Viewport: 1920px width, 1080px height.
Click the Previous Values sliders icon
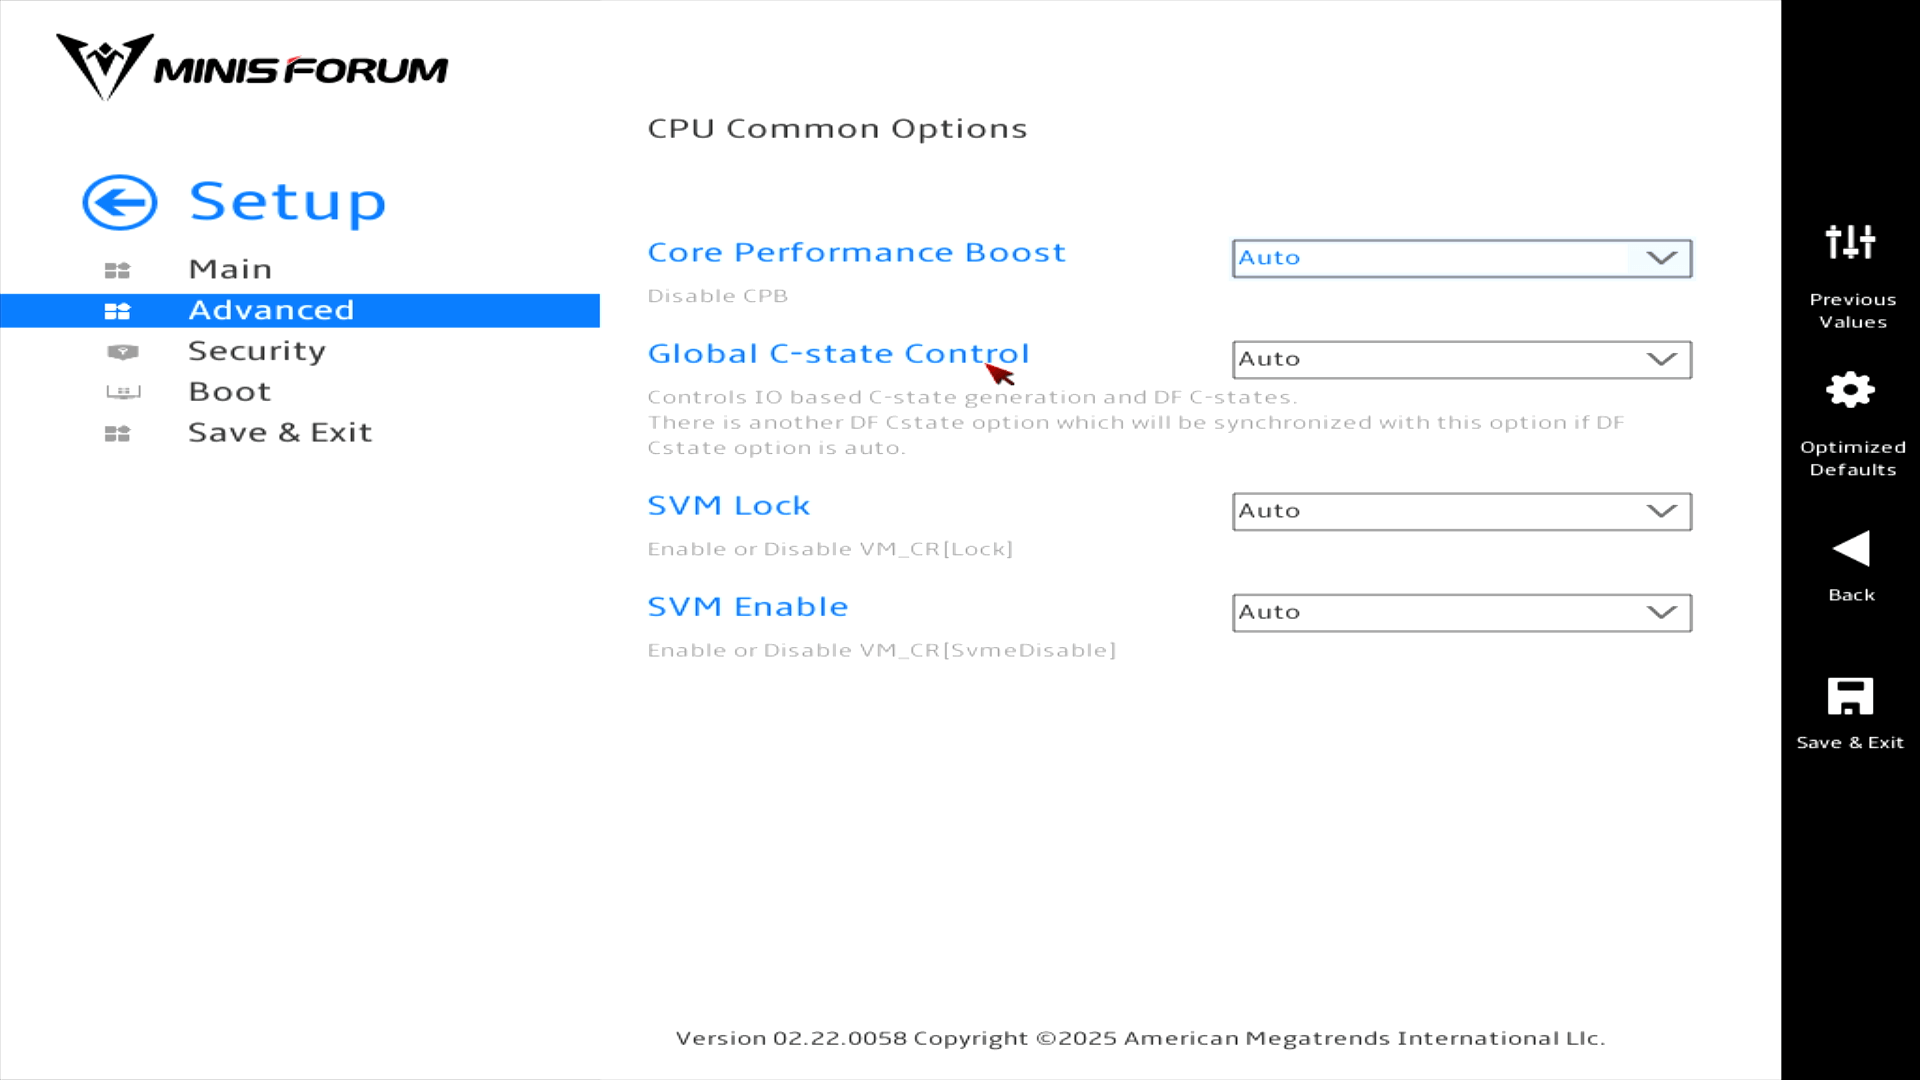(1850, 242)
